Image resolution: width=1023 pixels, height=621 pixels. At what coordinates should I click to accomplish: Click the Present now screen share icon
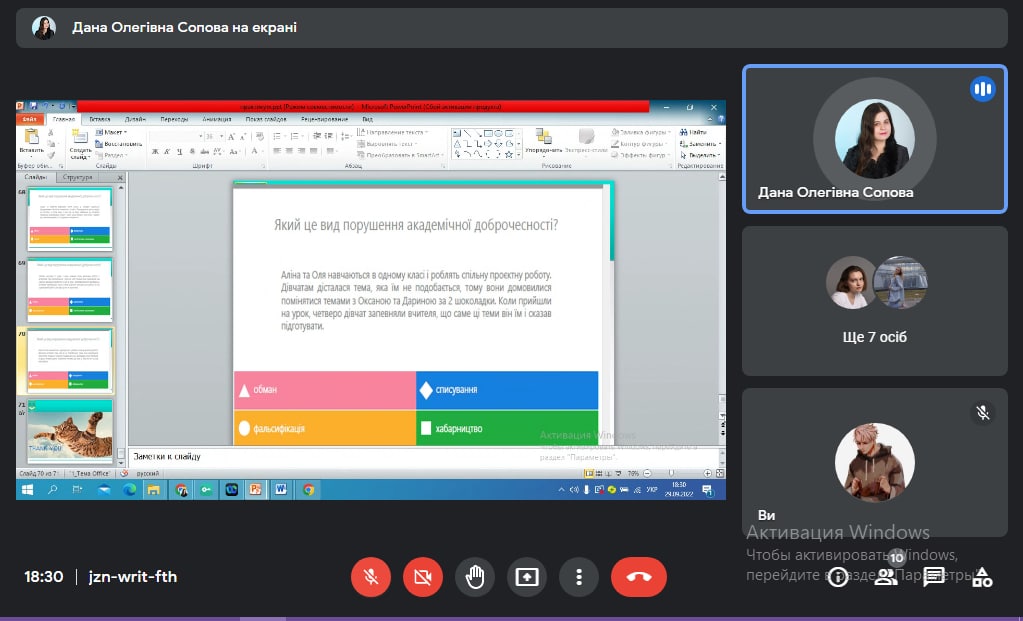[527, 577]
